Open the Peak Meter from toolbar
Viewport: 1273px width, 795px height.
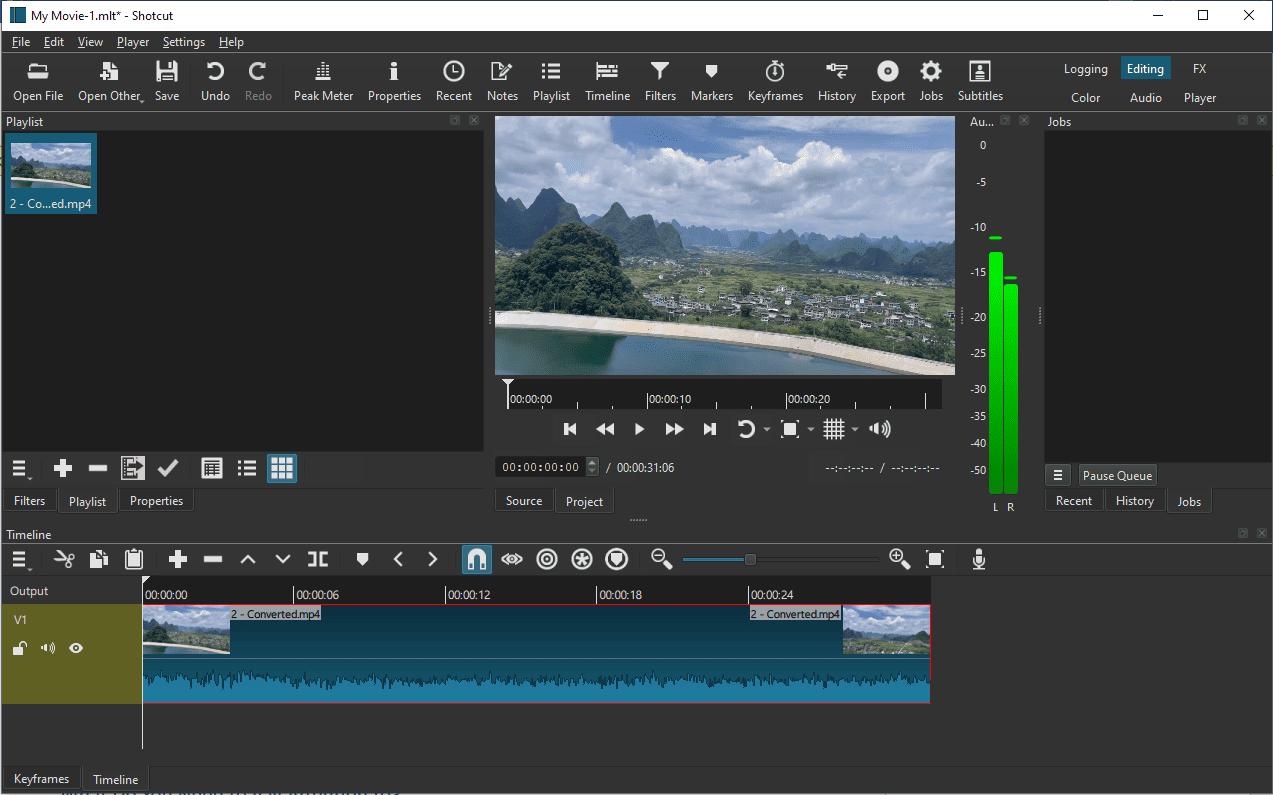[323, 80]
